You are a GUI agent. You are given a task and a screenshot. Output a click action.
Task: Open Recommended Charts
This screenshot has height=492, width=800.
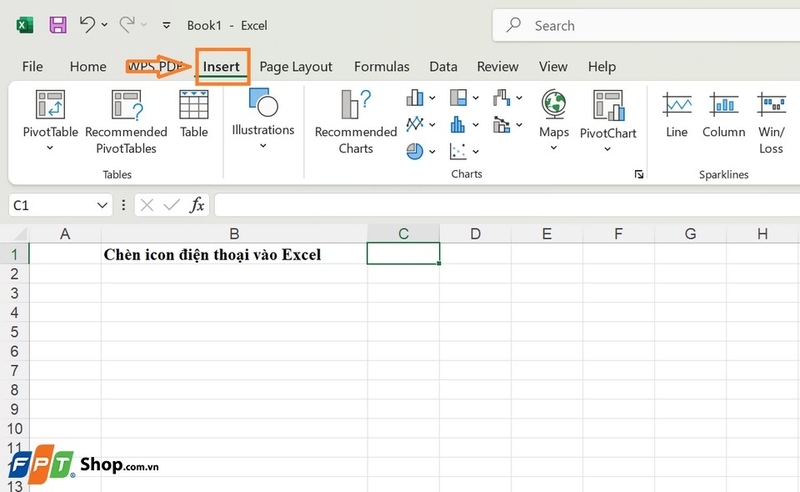click(x=356, y=121)
